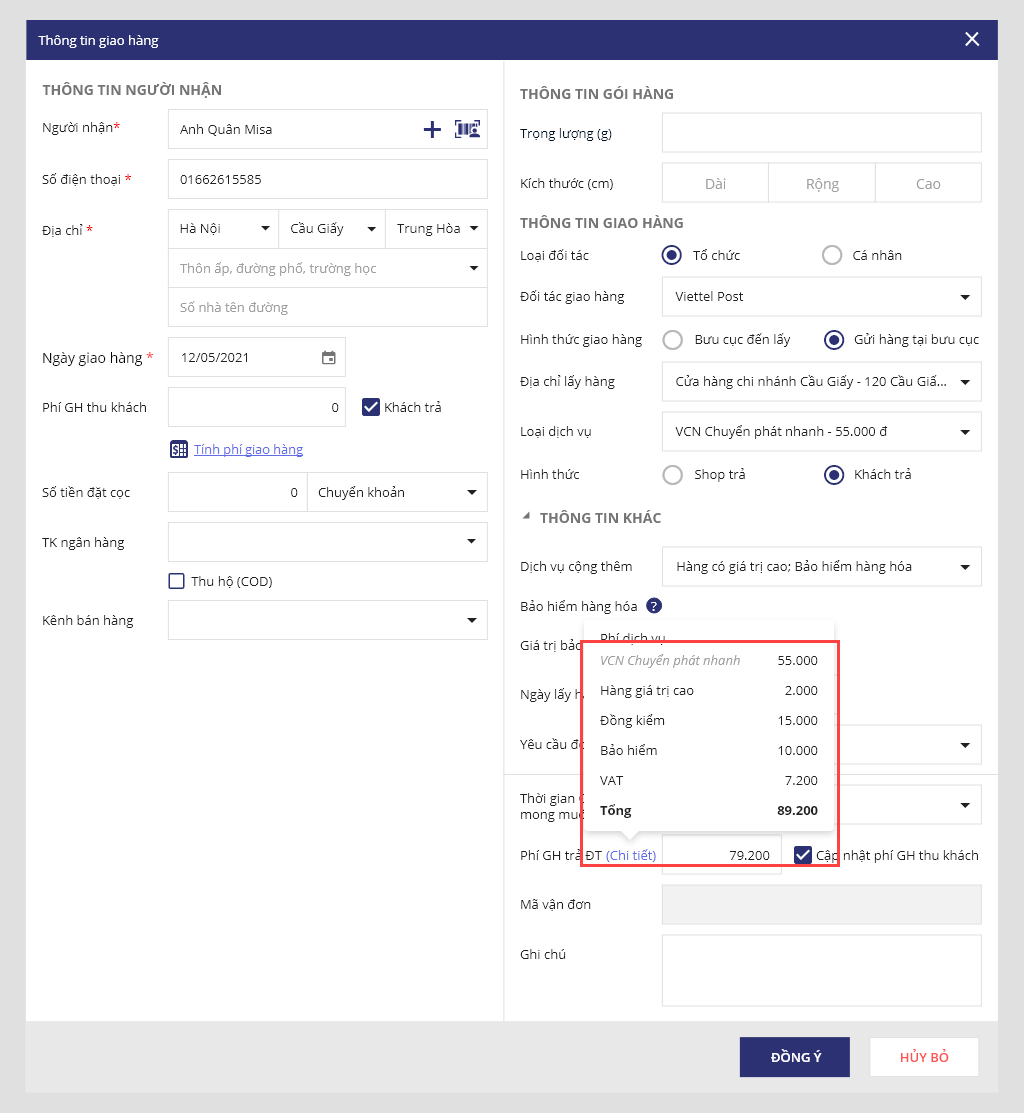Toggle Cập nhật phí GH thu khách checkbox
This screenshot has height=1113, width=1024.
[803, 855]
